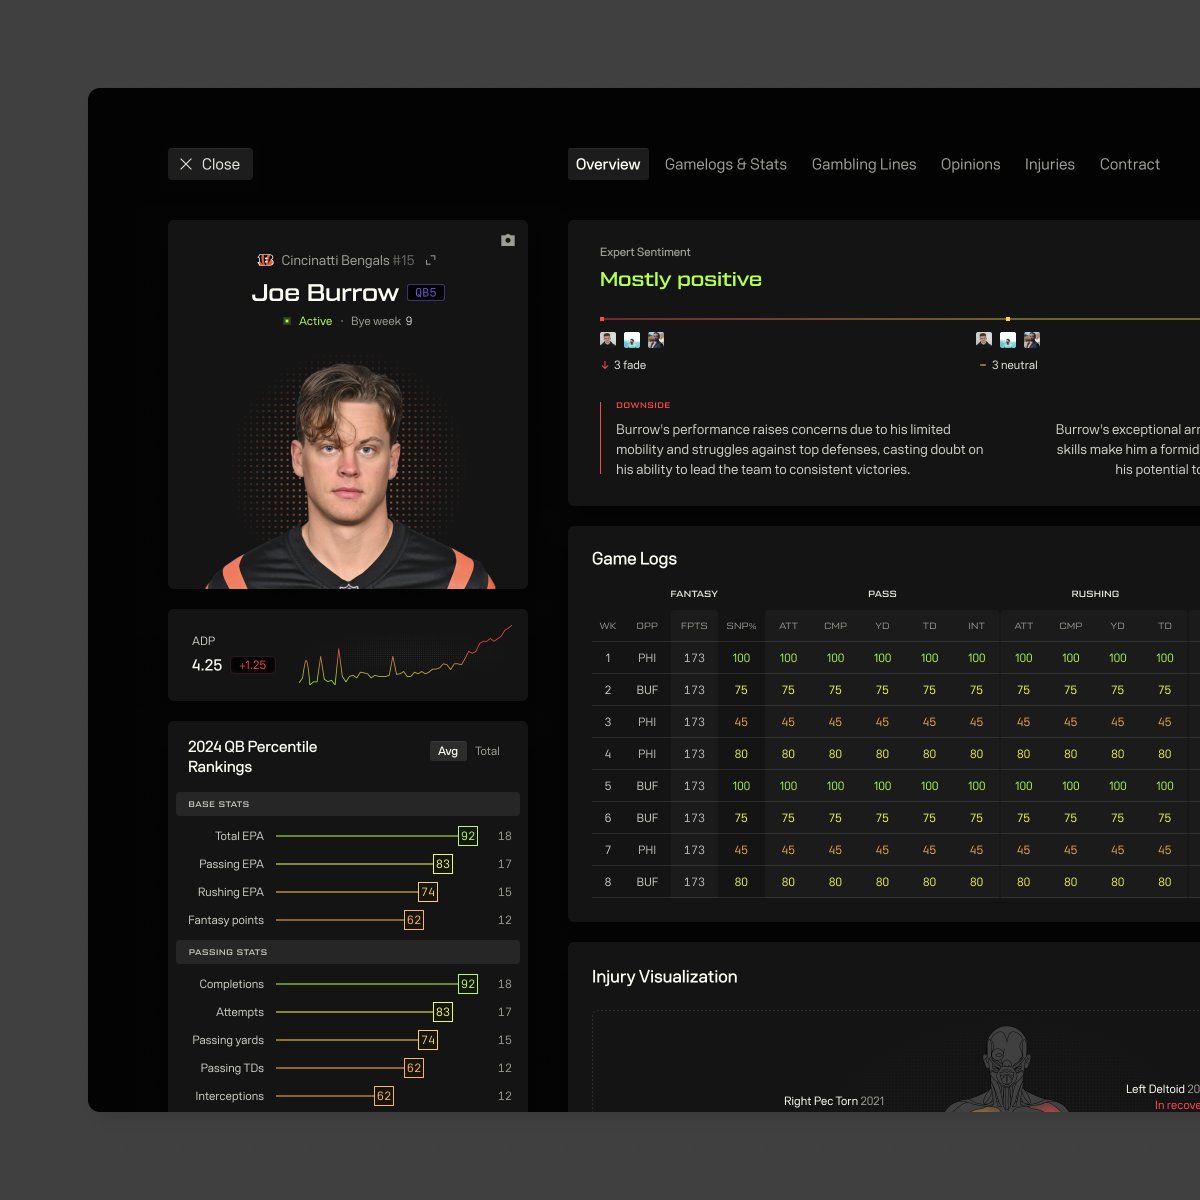Click the Cincinnati Bengals team logo
The height and width of the screenshot is (1200, 1200).
coord(265,260)
